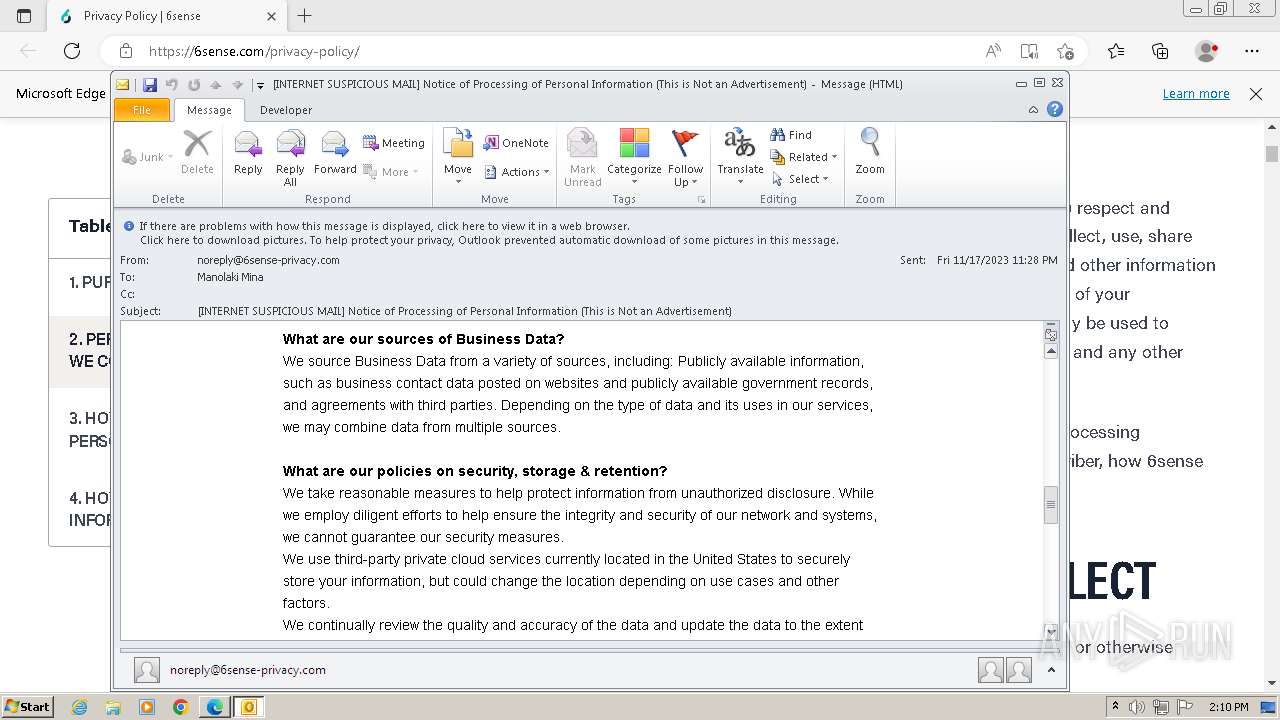Mark the message as Unread

pos(582,158)
